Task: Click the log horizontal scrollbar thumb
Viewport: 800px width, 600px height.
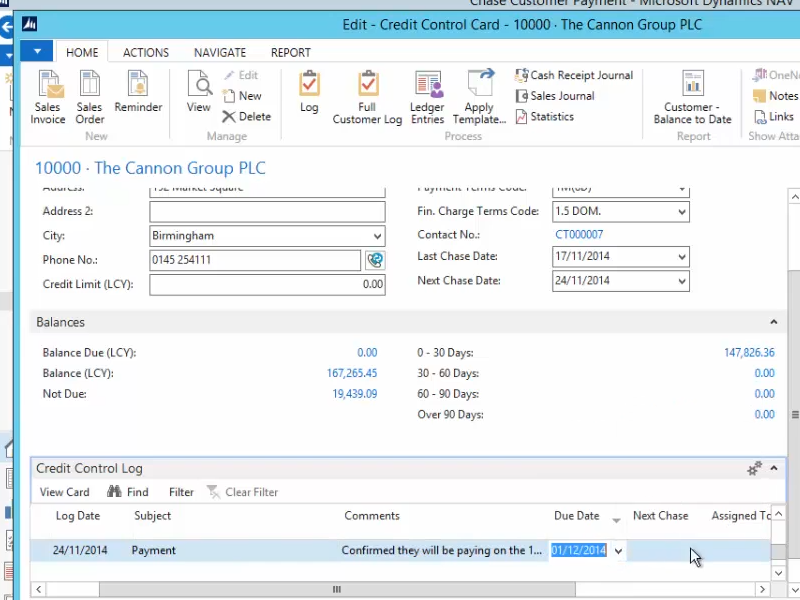Action: [337, 589]
